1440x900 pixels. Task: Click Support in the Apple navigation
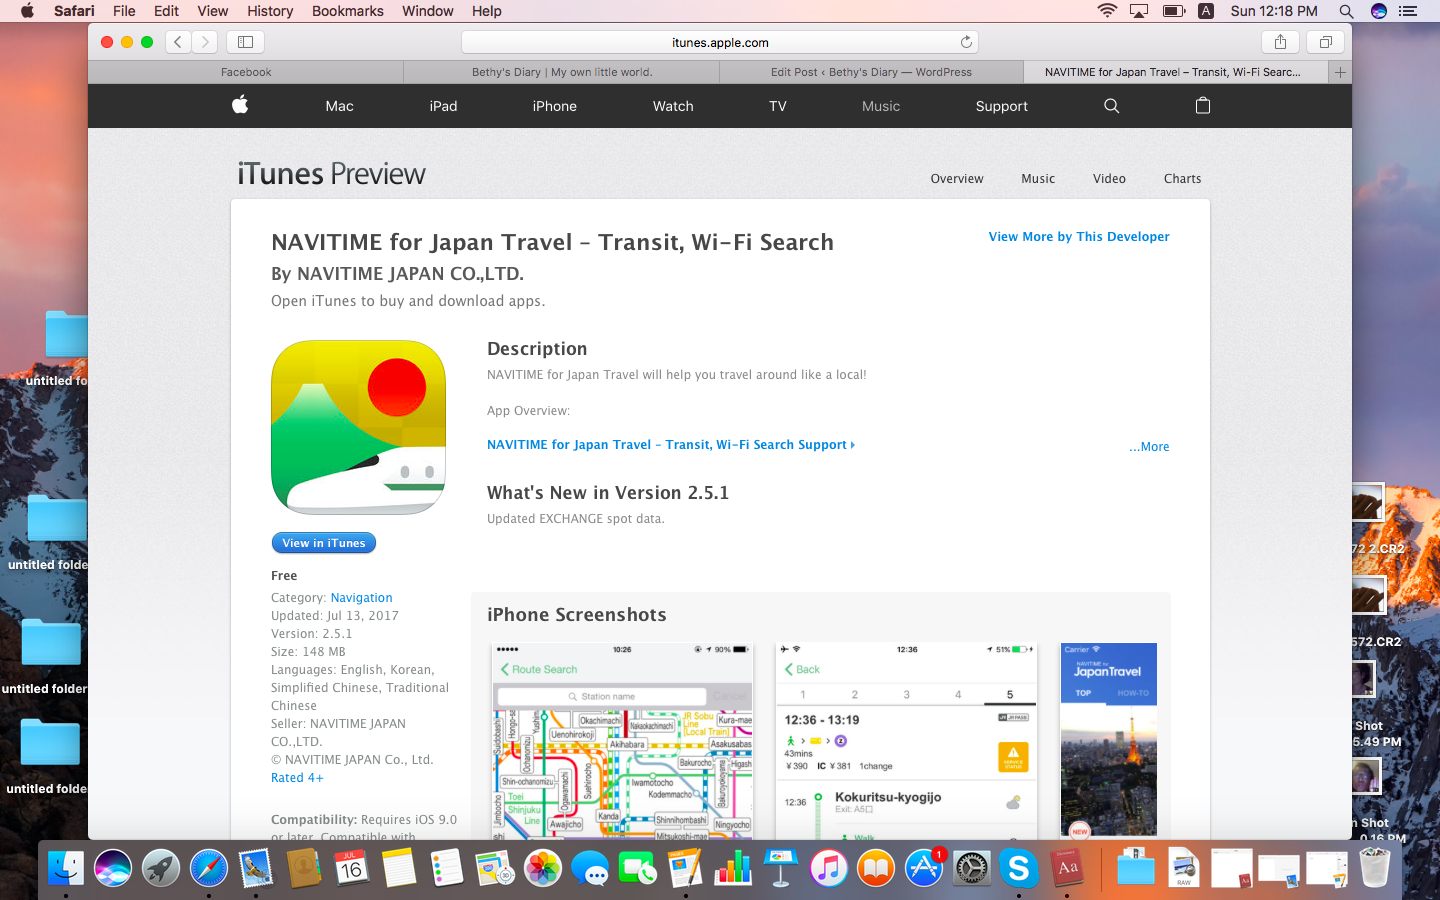[1001, 106]
